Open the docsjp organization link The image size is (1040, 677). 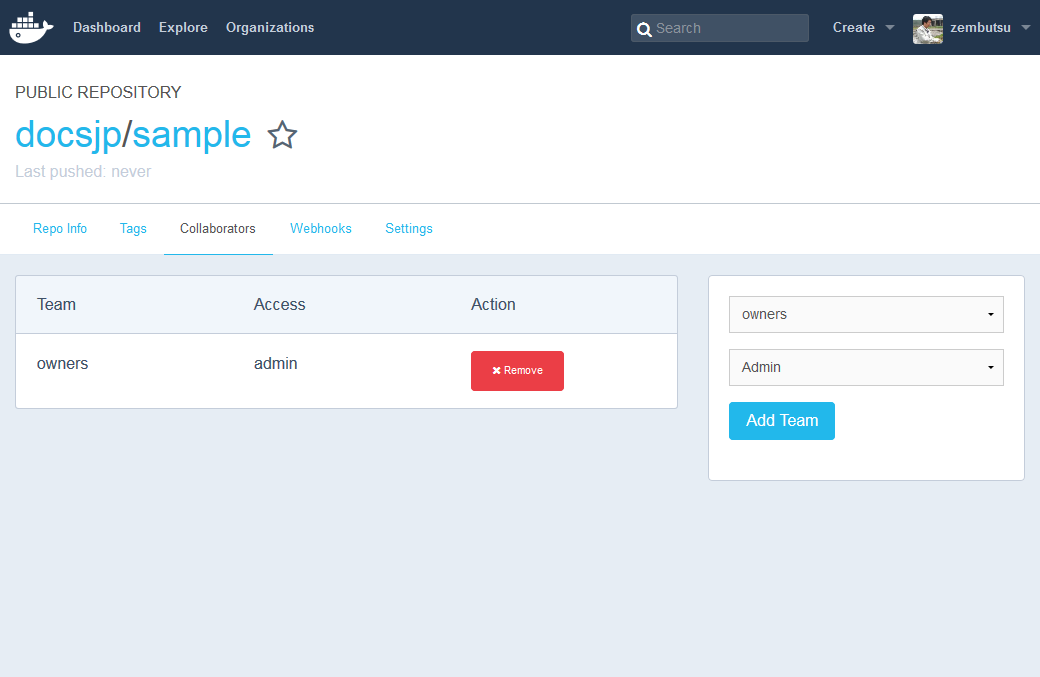click(68, 135)
